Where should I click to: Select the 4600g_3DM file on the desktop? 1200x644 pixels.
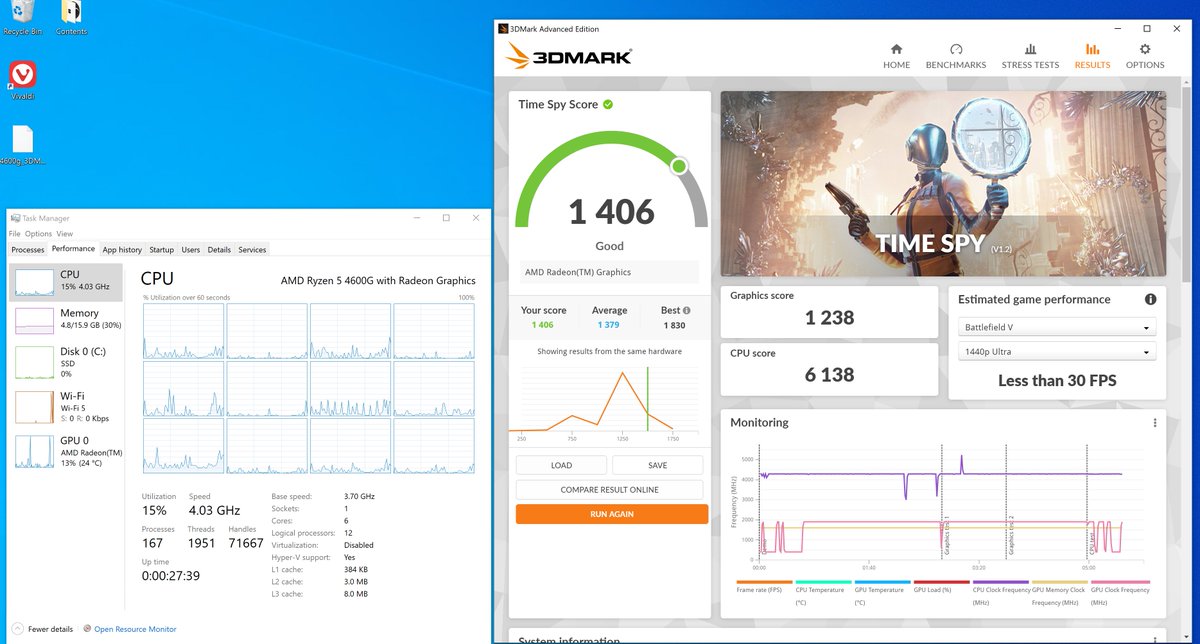[23, 146]
